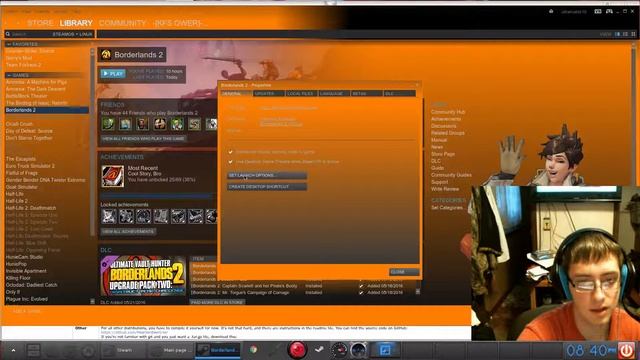The width and height of the screenshot is (640, 360).
Task: Switch library to detail view icon
Action: (618, 34)
